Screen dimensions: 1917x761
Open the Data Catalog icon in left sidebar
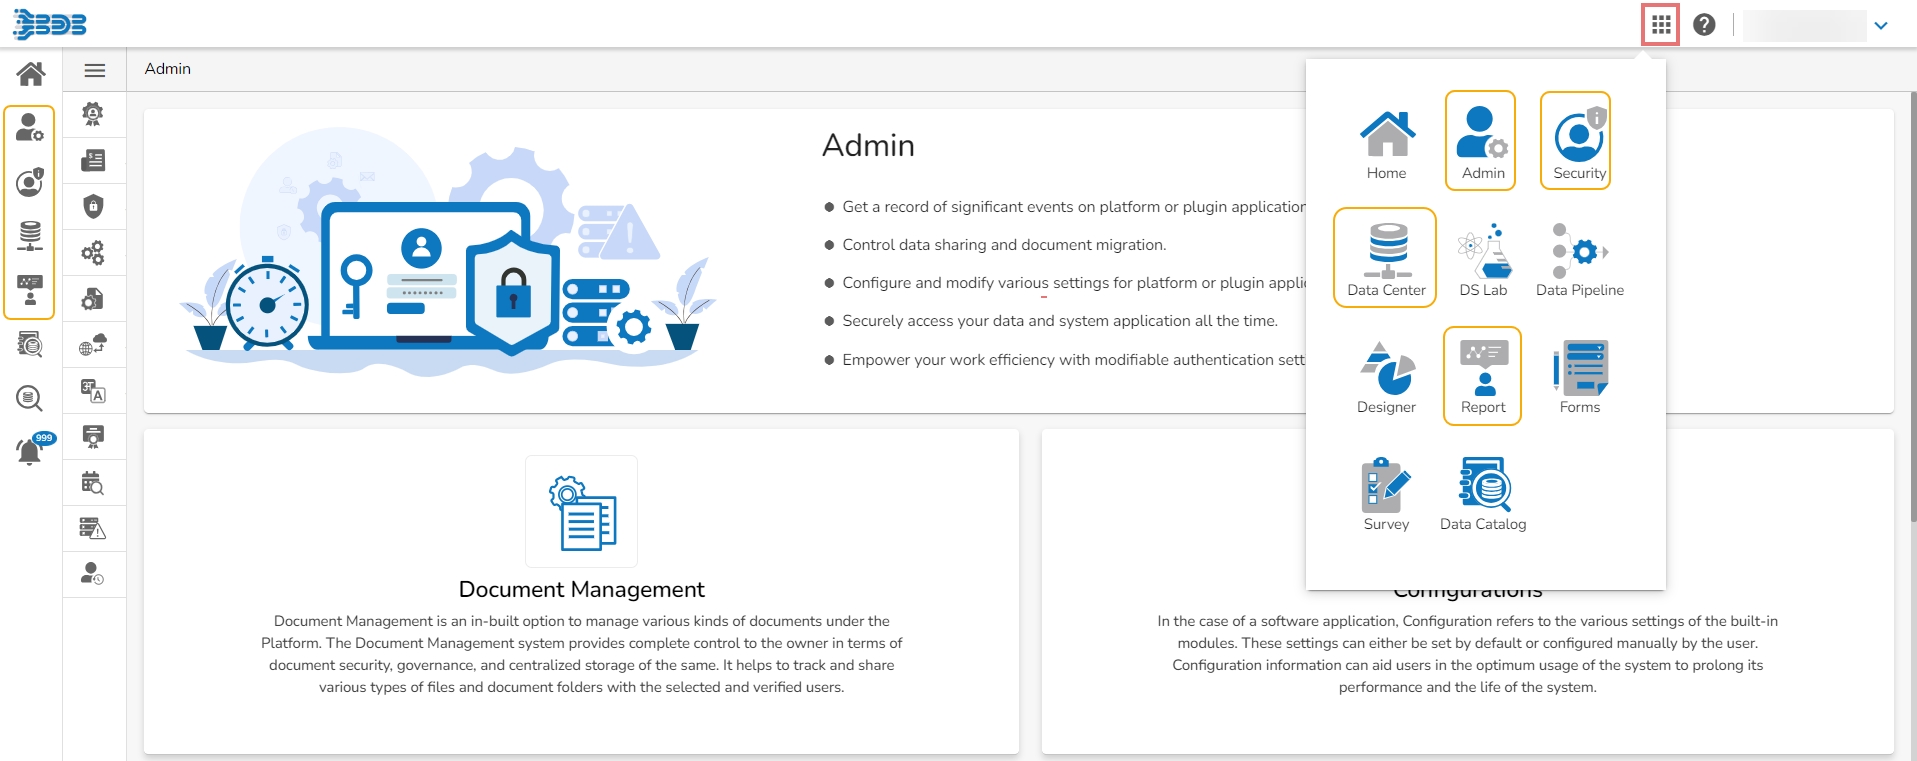point(30,345)
